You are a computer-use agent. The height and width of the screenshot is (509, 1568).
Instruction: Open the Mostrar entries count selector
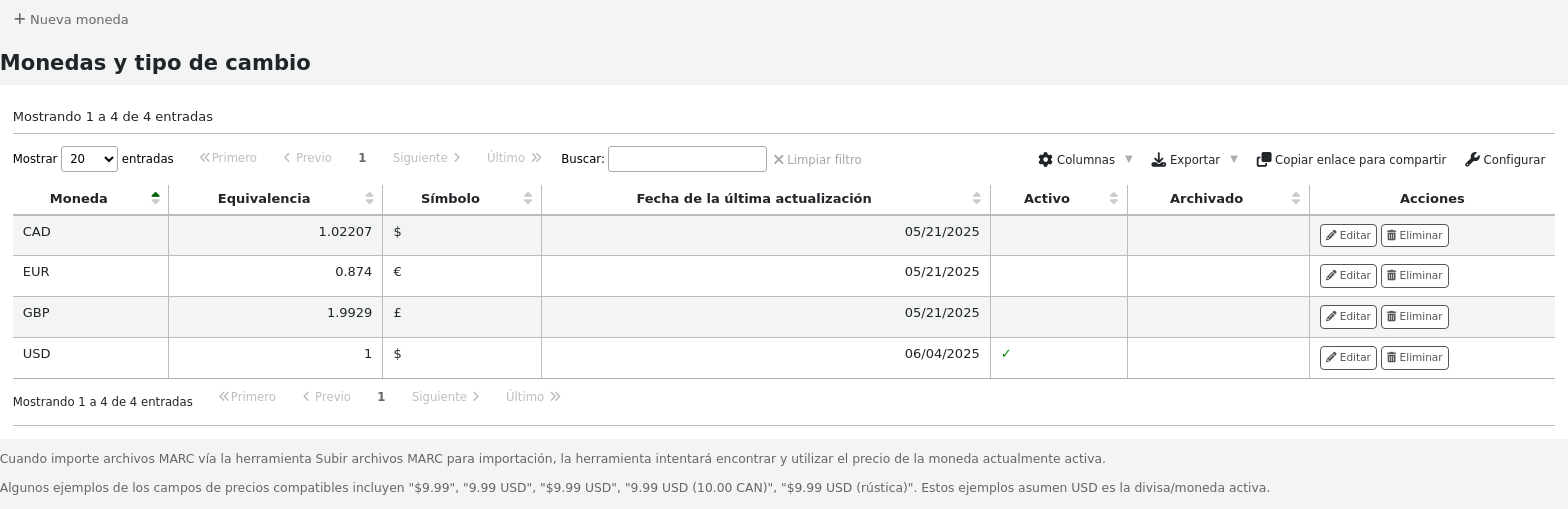[x=89, y=159]
